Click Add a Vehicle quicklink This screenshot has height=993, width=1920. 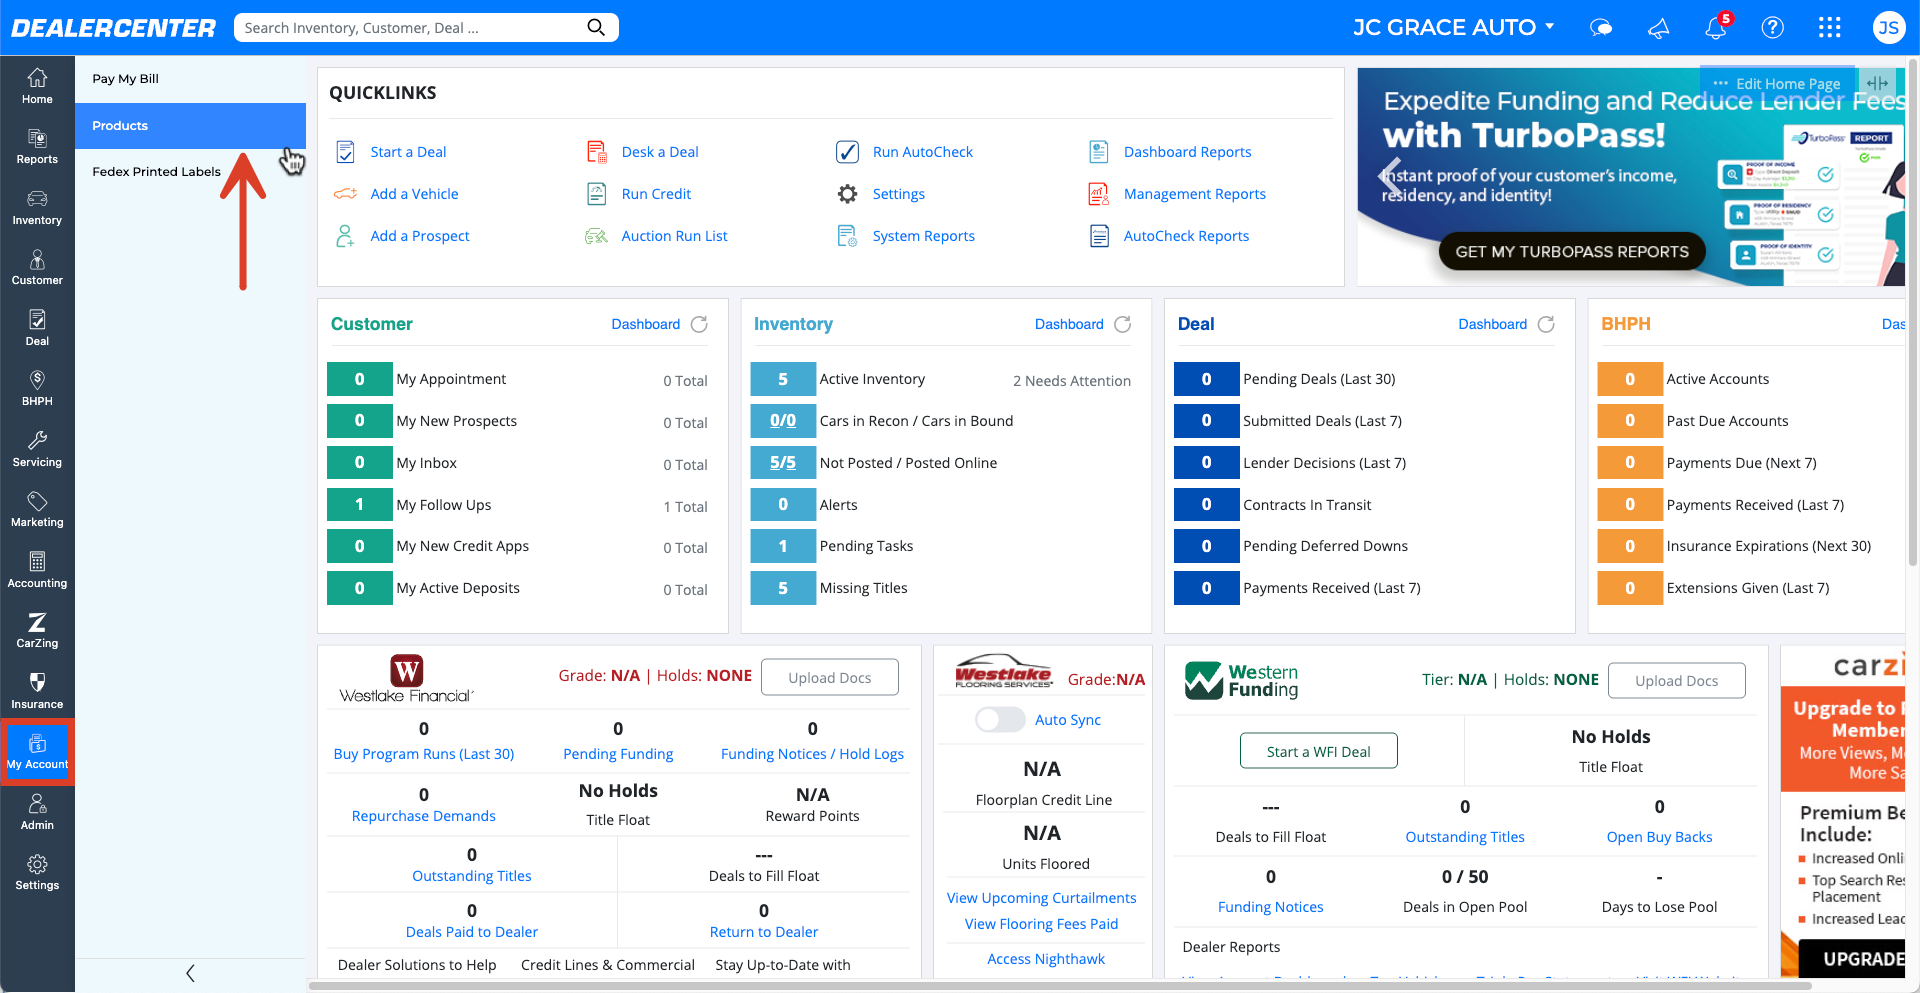click(414, 194)
